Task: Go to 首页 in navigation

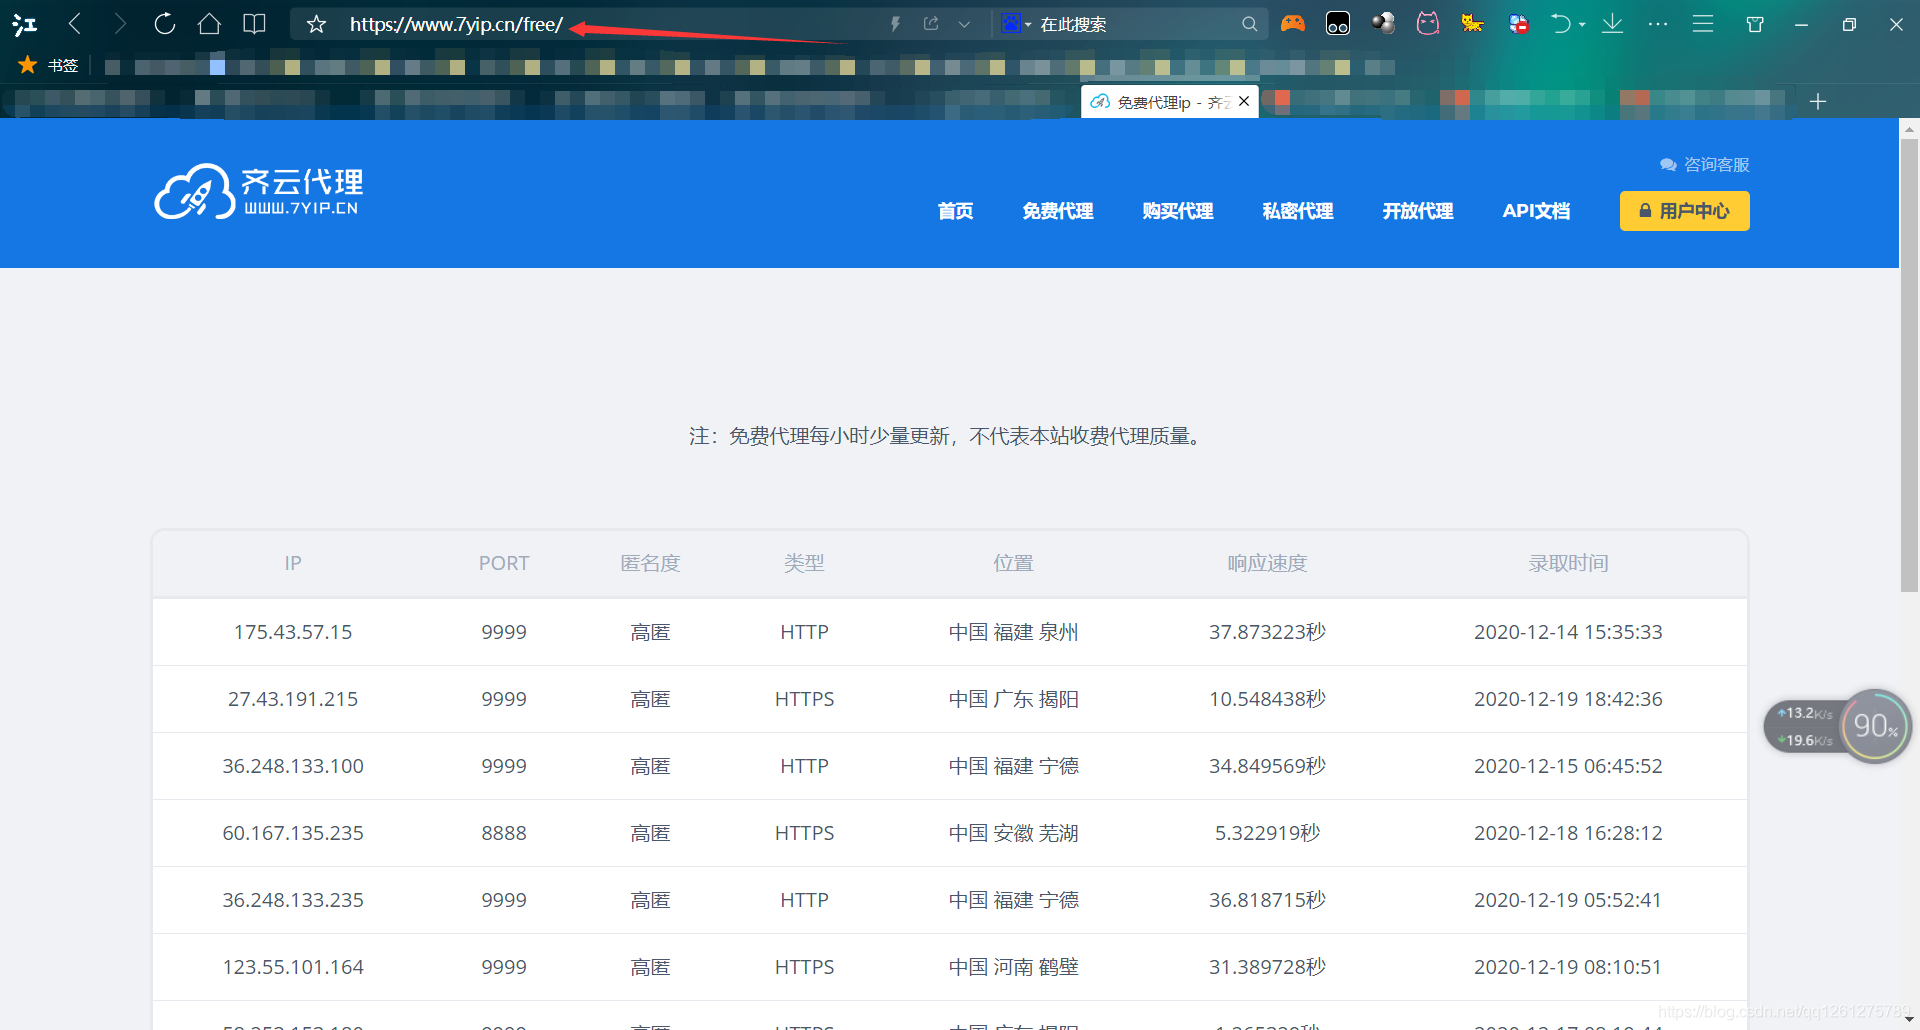Action: 955,211
